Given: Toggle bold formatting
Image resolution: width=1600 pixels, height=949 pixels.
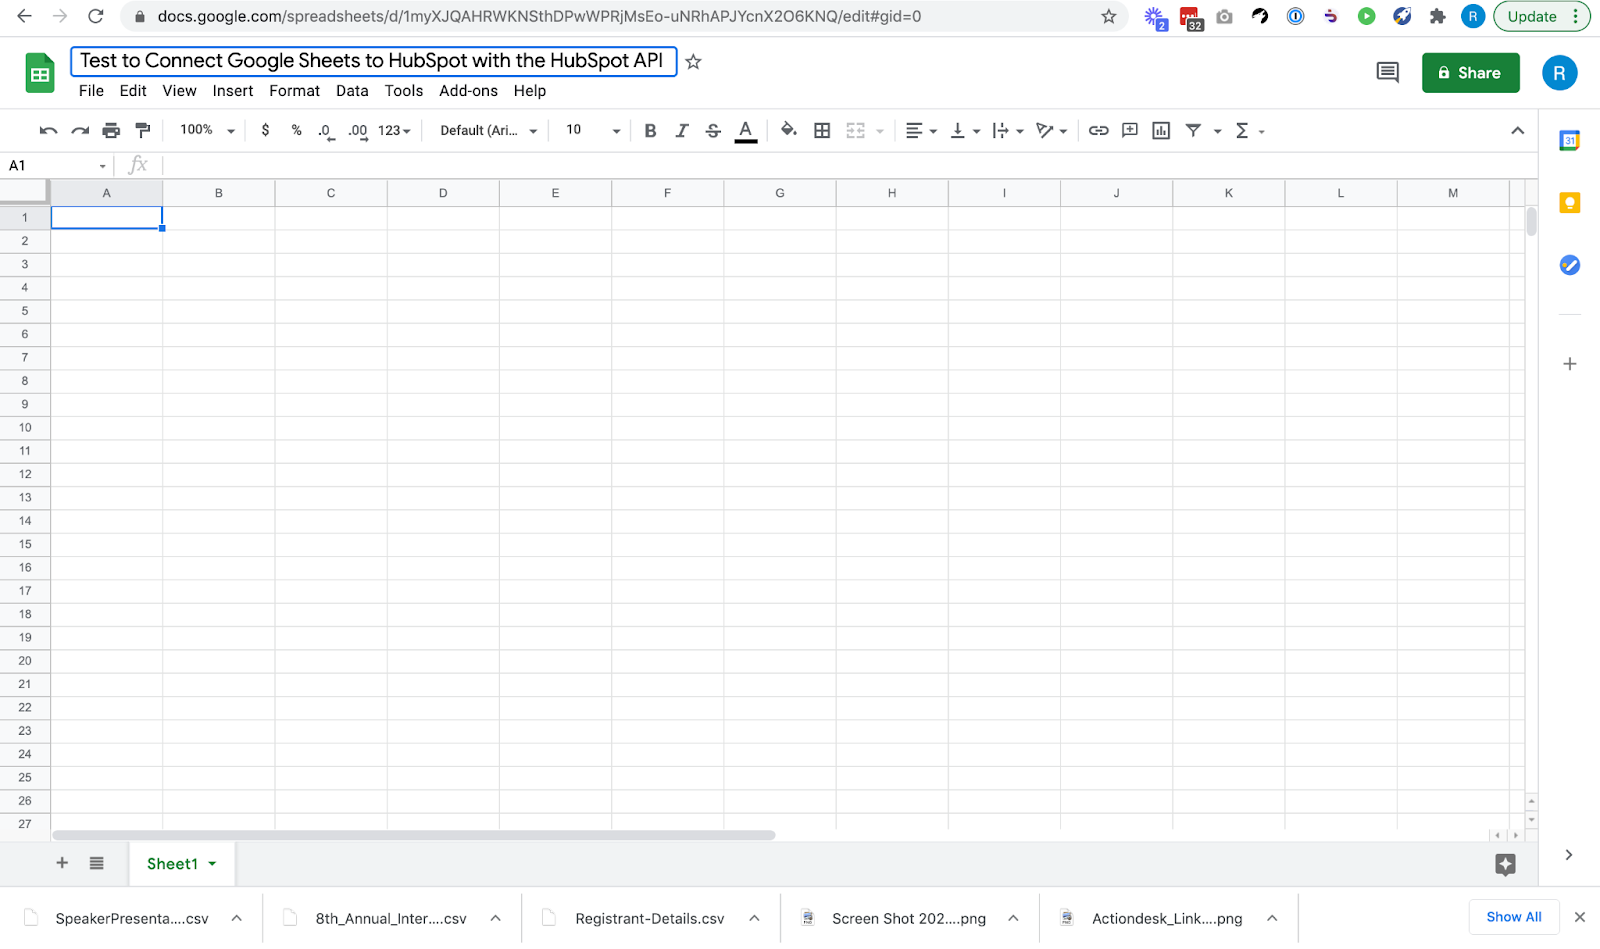Looking at the screenshot, I should [x=650, y=131].
